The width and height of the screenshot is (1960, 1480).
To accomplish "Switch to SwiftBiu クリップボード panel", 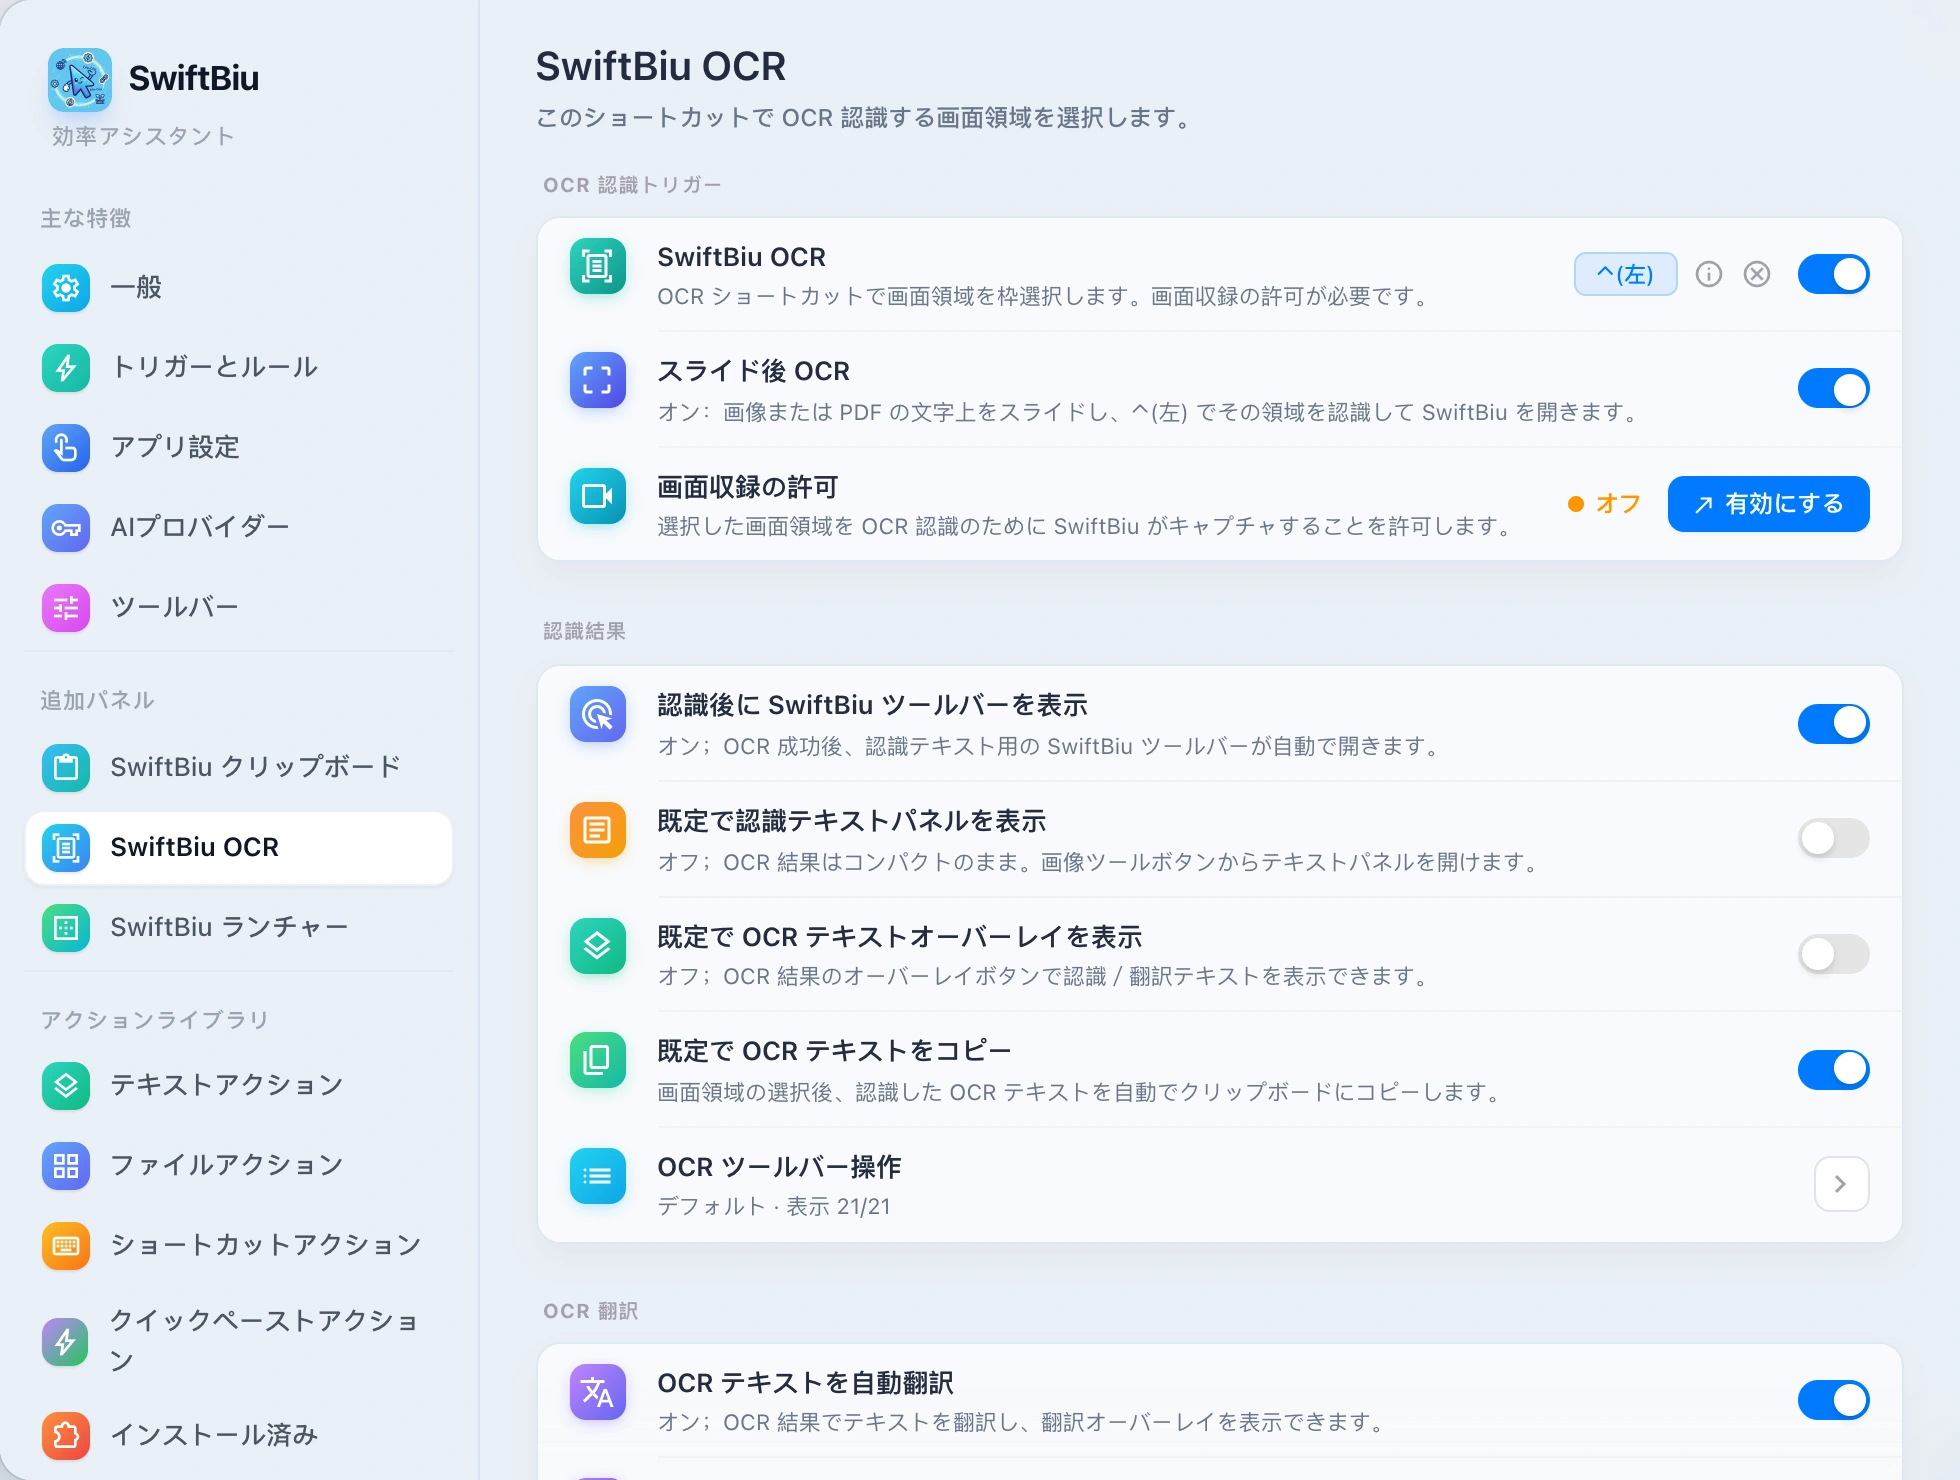I will pyautogui.click(x=238, y=768).
